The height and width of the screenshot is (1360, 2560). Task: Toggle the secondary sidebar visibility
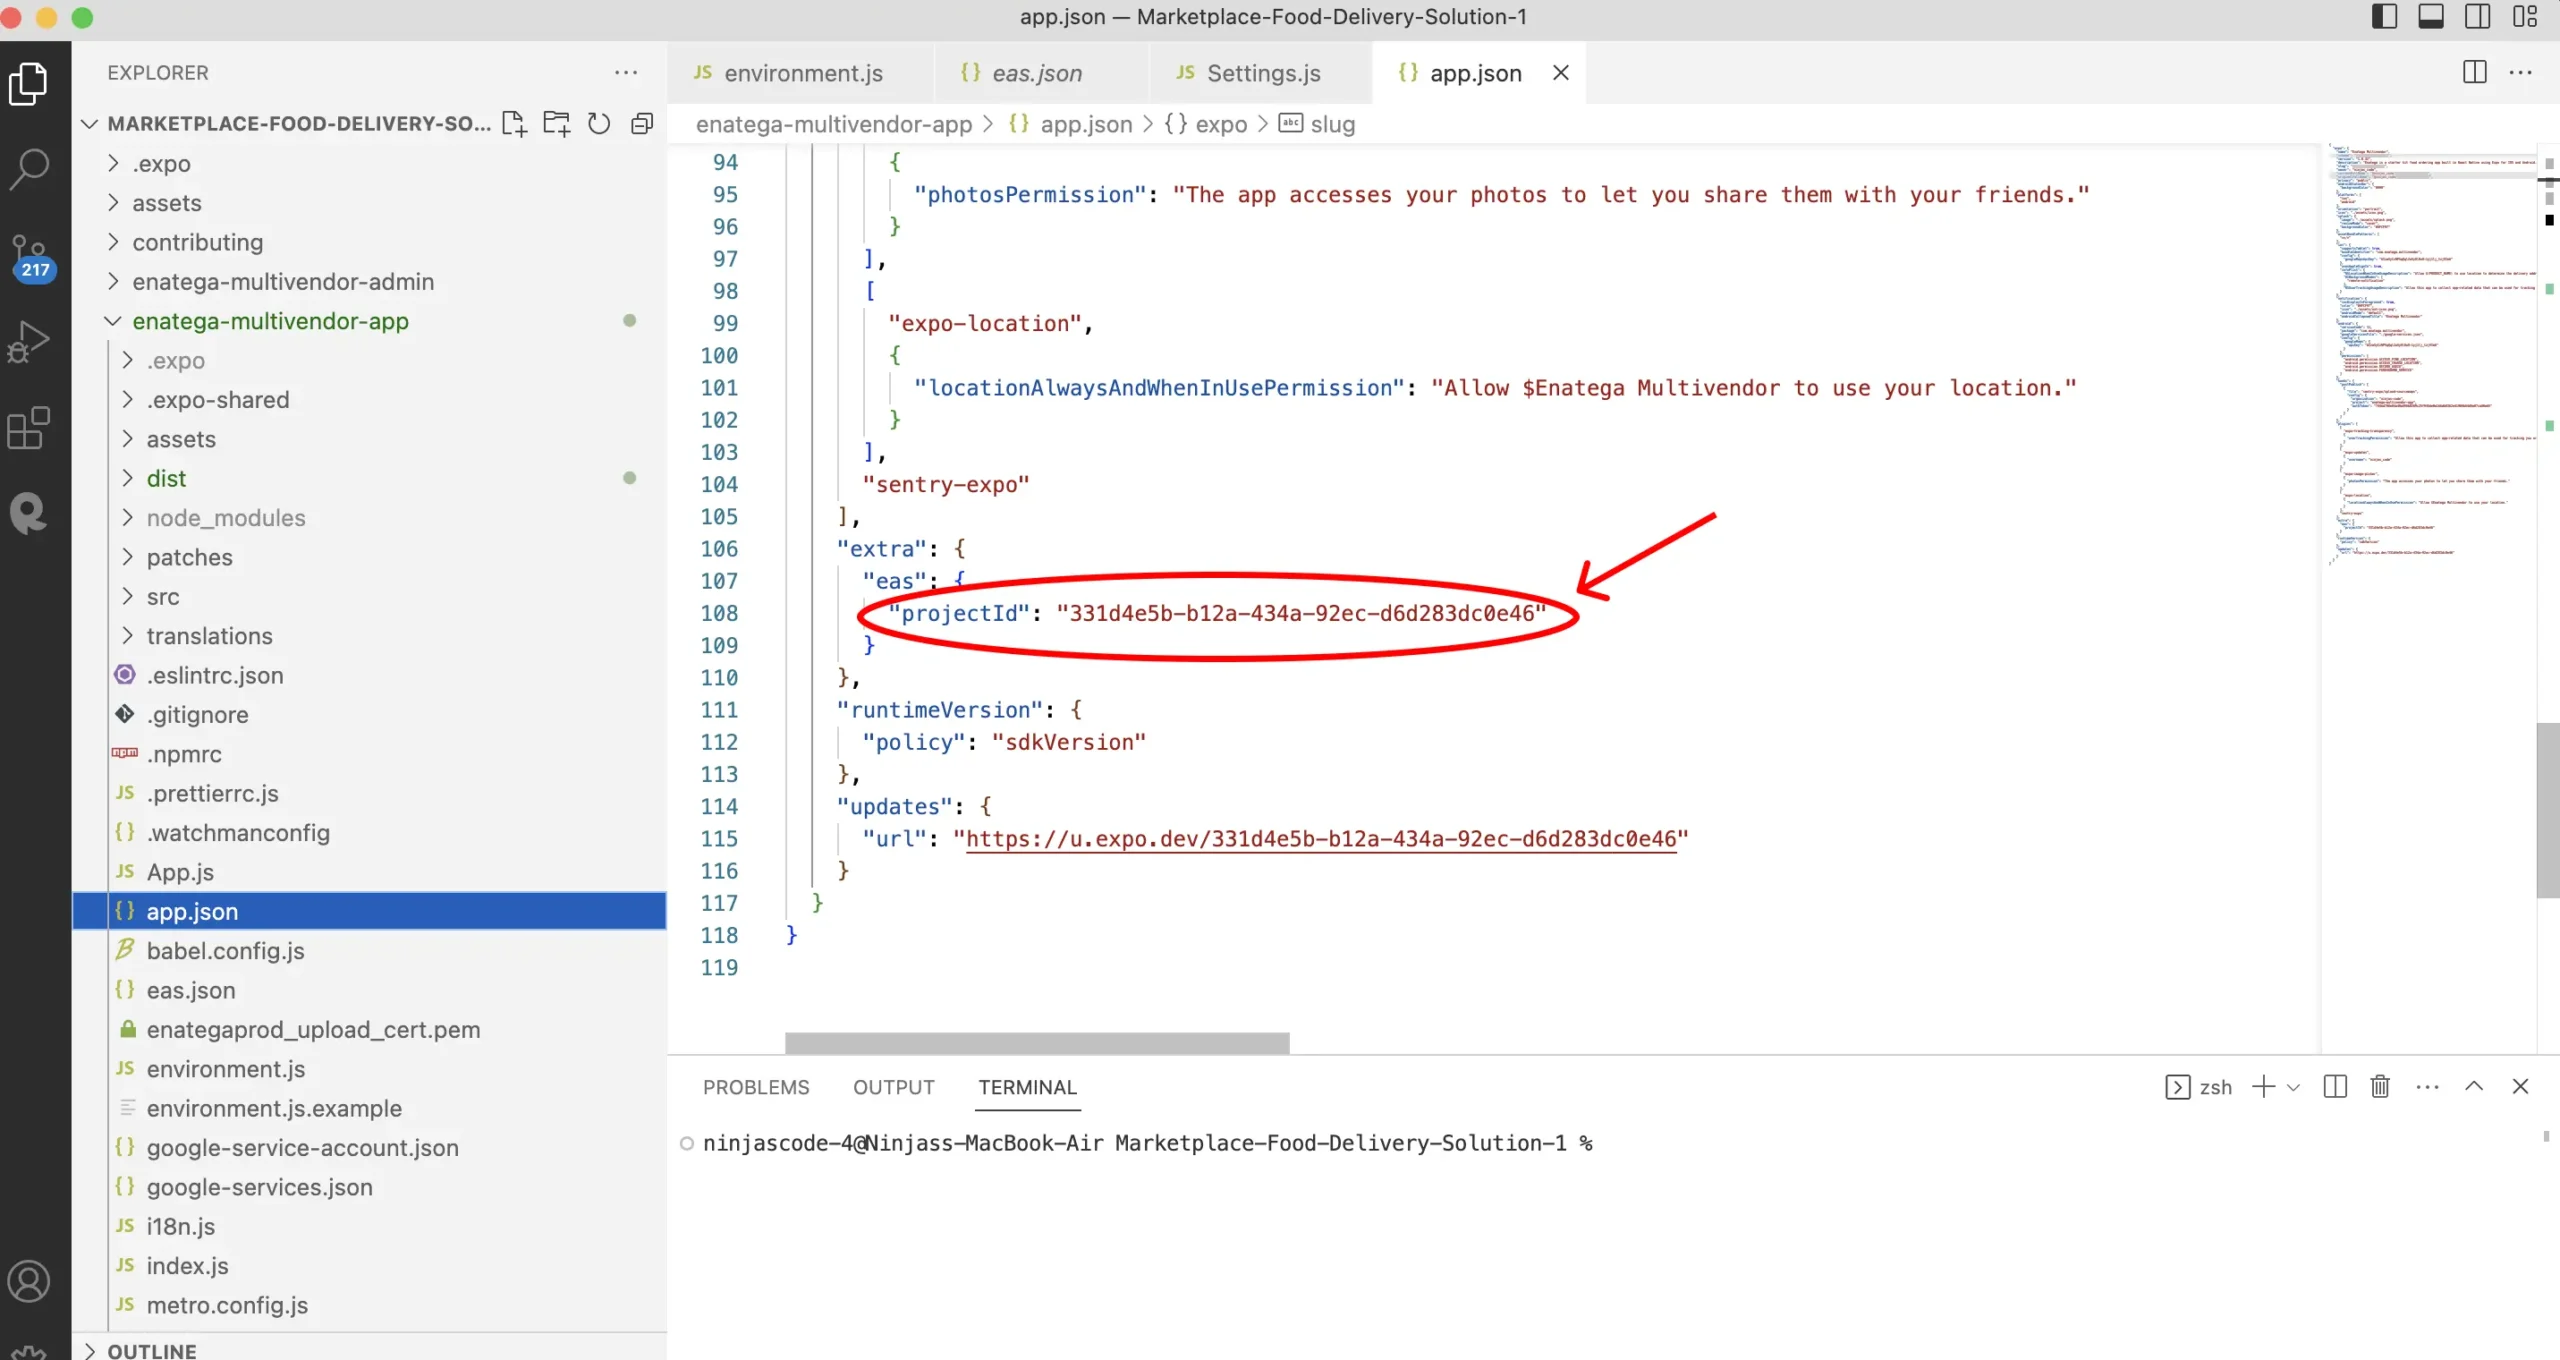tap(2477, 17)
